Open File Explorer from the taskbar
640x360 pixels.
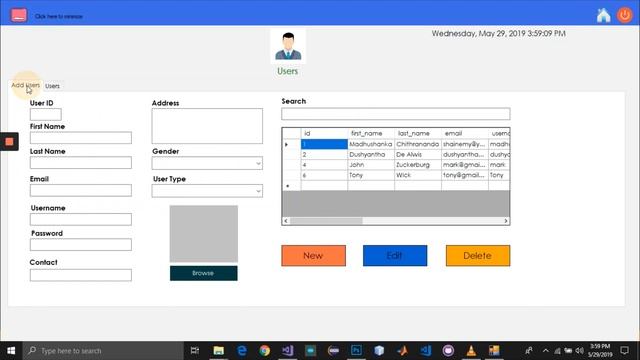pyautogui.click(x=218, y=351)
